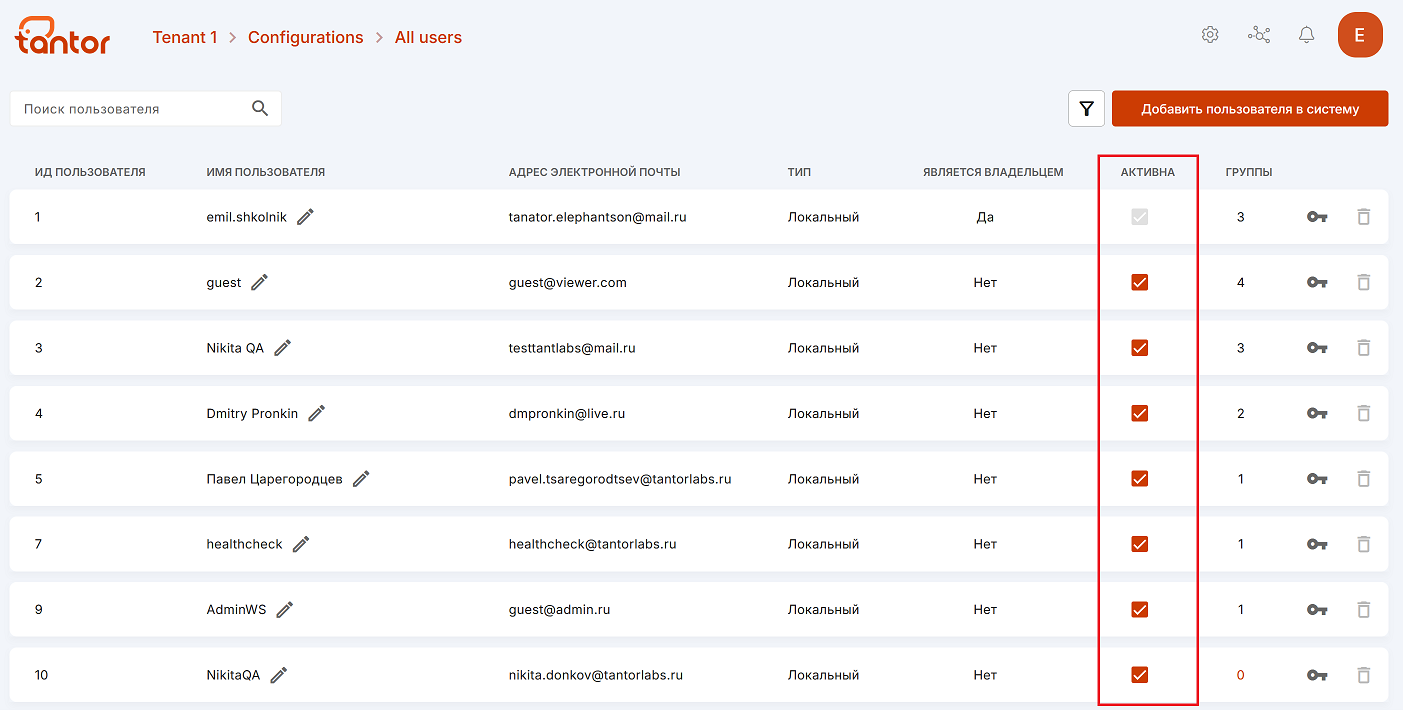Edit username NikitaQA with pencil icon
This screenshot has height=710, width=1403.
tap(279, 675)
